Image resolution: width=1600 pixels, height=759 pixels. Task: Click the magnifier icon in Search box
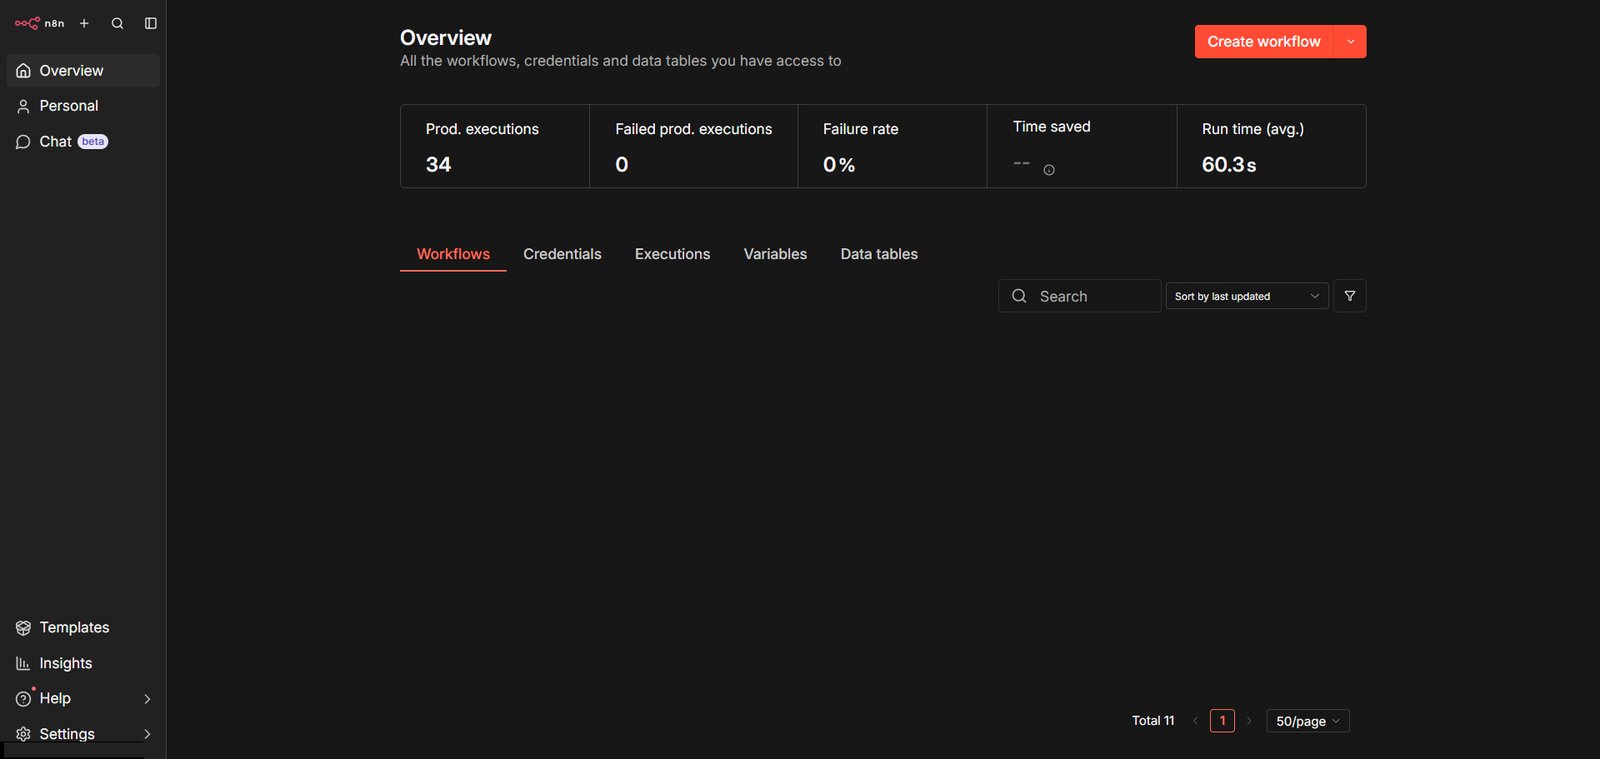(1019, 296)
